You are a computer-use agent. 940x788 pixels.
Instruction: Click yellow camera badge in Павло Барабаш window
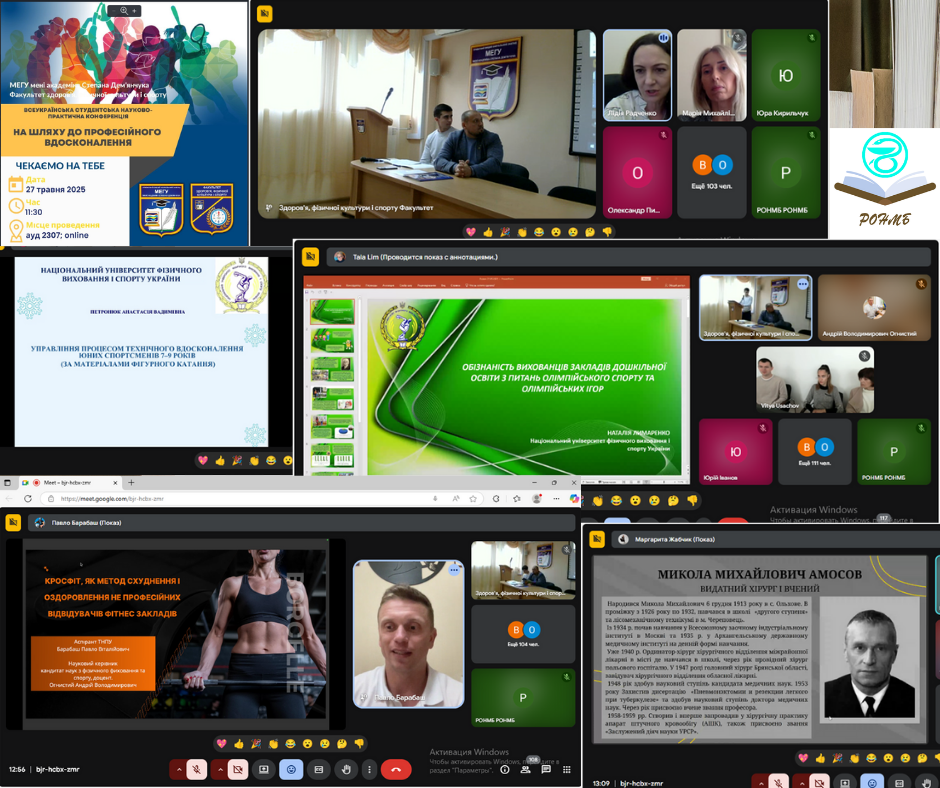[13, 522]
